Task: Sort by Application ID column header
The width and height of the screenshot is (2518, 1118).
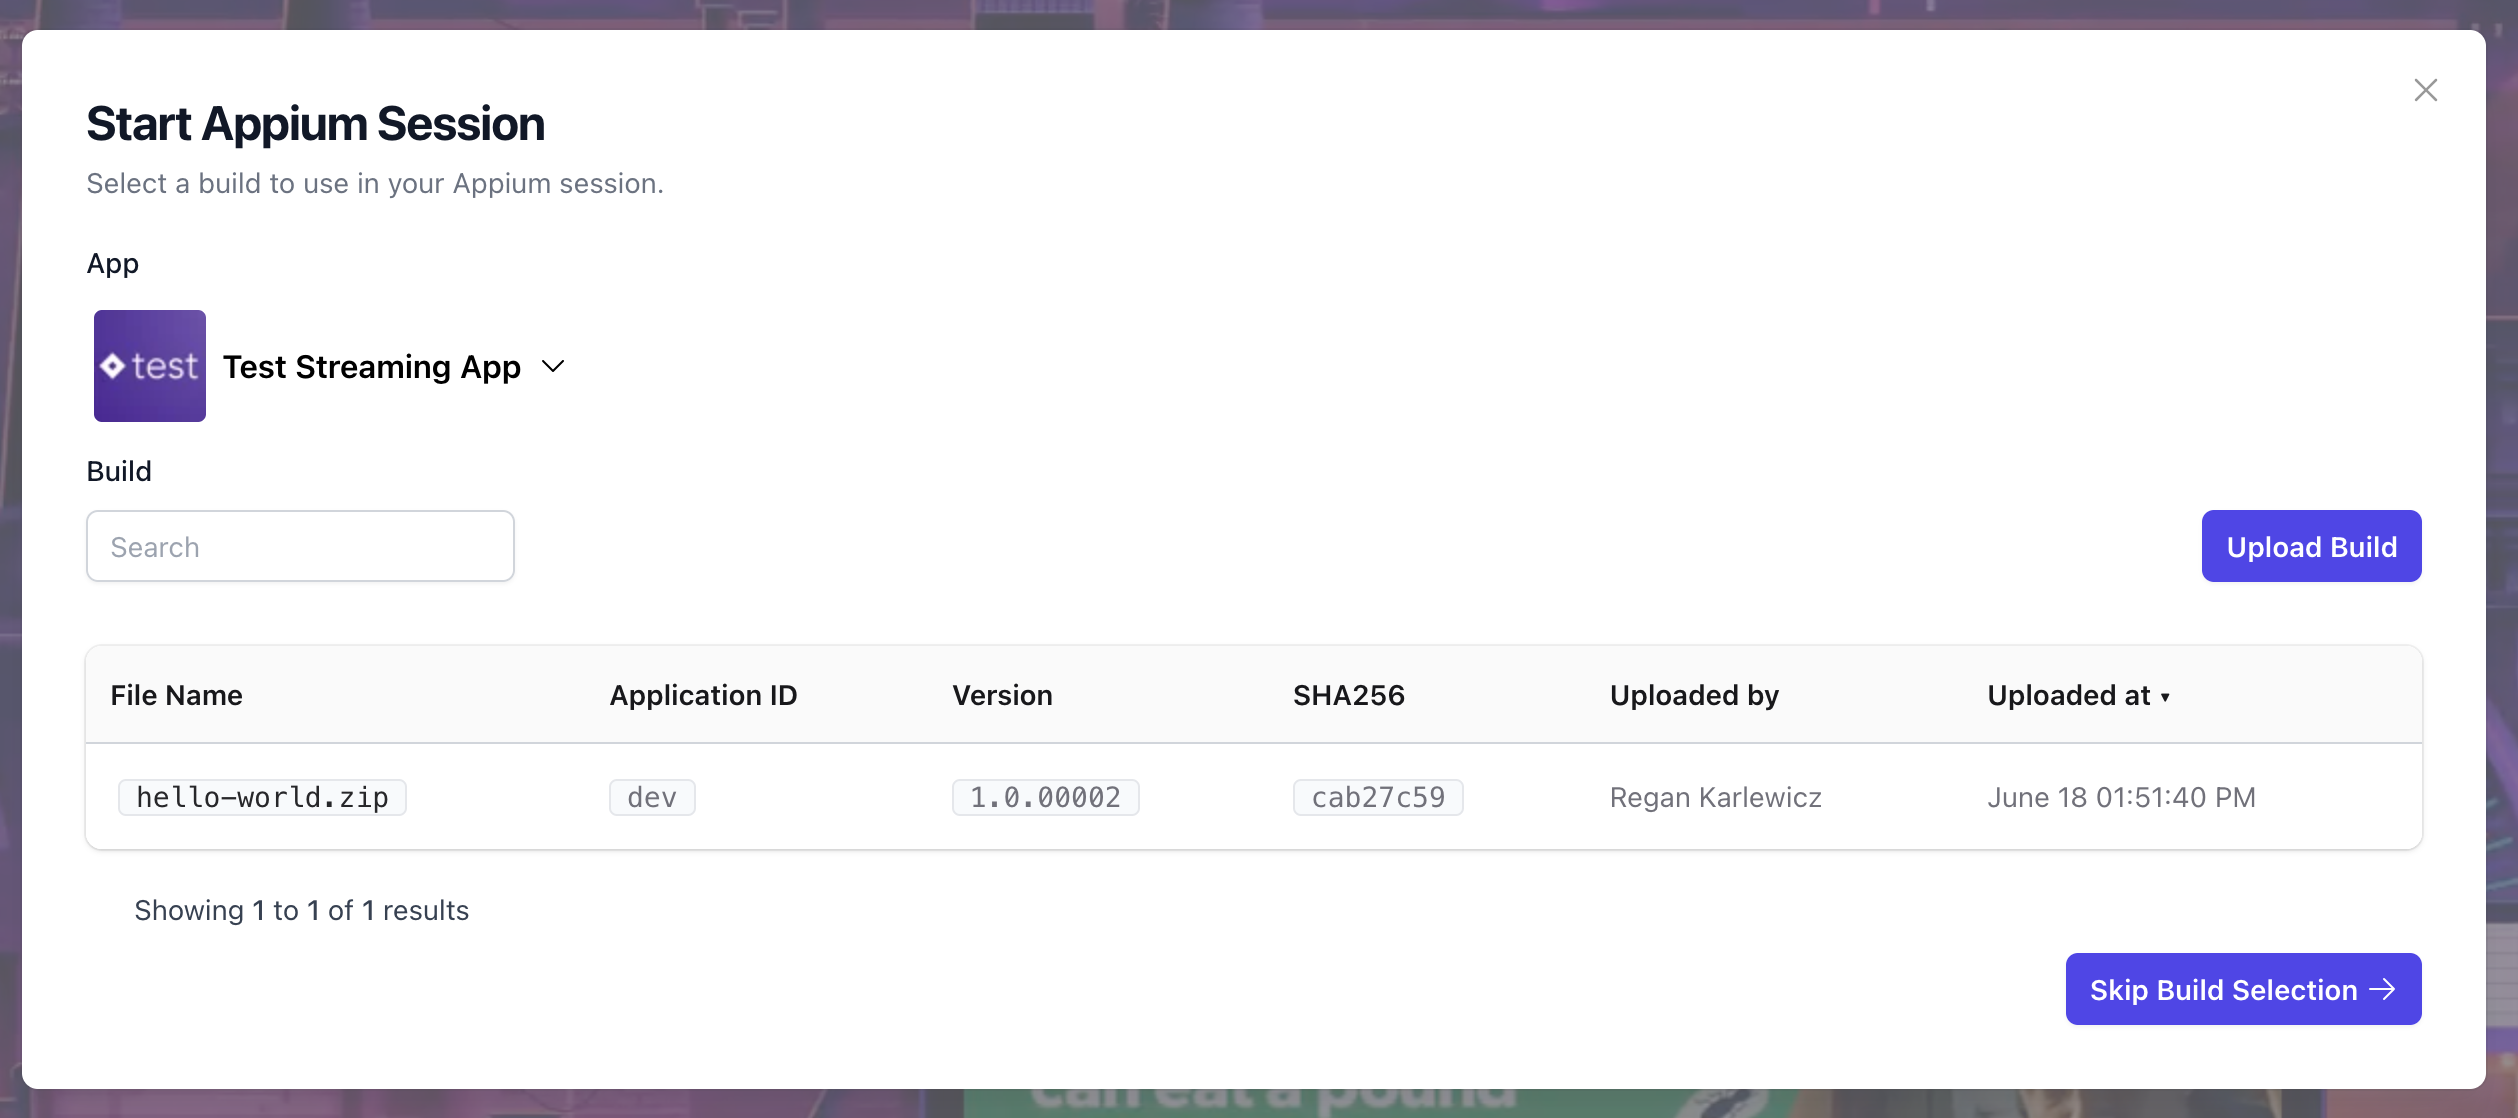Action: [703, 695]
